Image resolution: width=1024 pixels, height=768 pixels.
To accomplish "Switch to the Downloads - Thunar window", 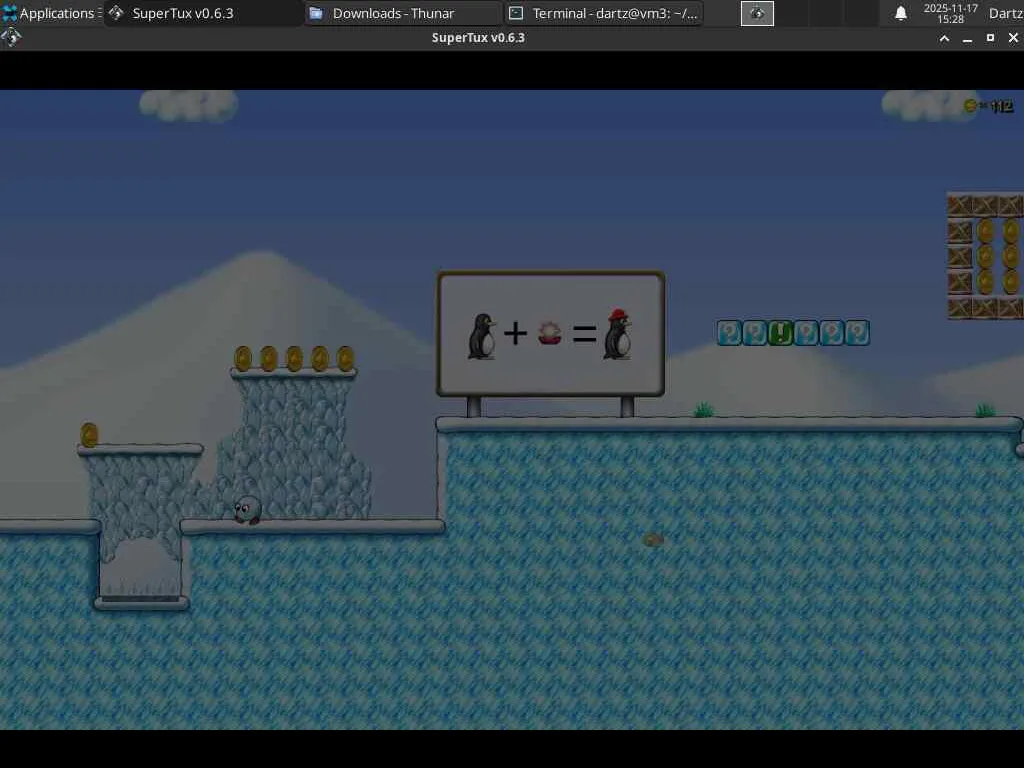I will 404,13.
